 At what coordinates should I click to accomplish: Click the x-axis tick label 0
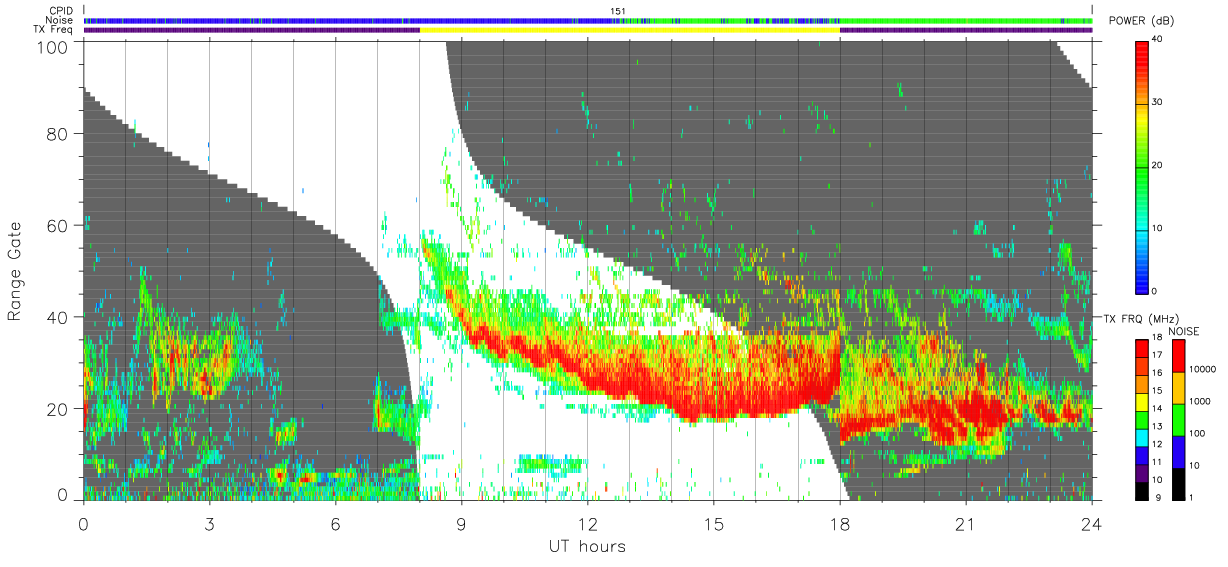[84, 524]
